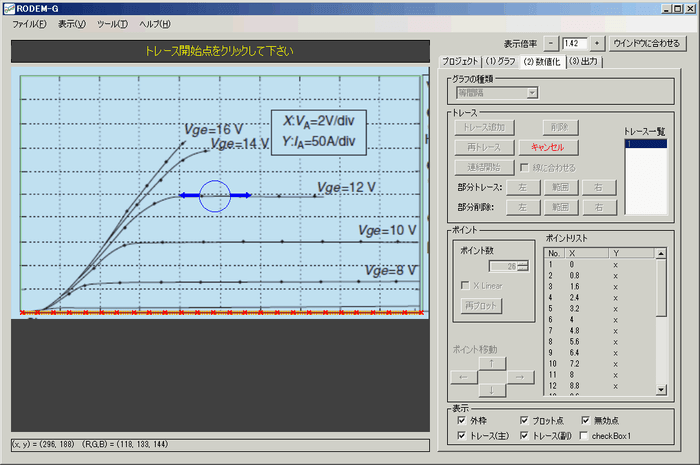Open the グラフの種類 dropdown
Screen dimensions: 700x465
532,93
